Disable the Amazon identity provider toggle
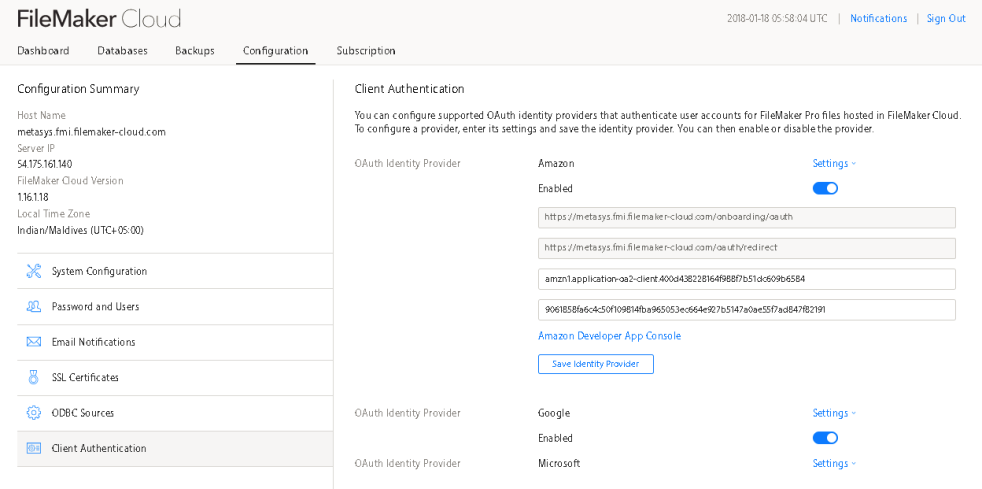The height and width of the screenshot is (489, 982). click(825, 188)
